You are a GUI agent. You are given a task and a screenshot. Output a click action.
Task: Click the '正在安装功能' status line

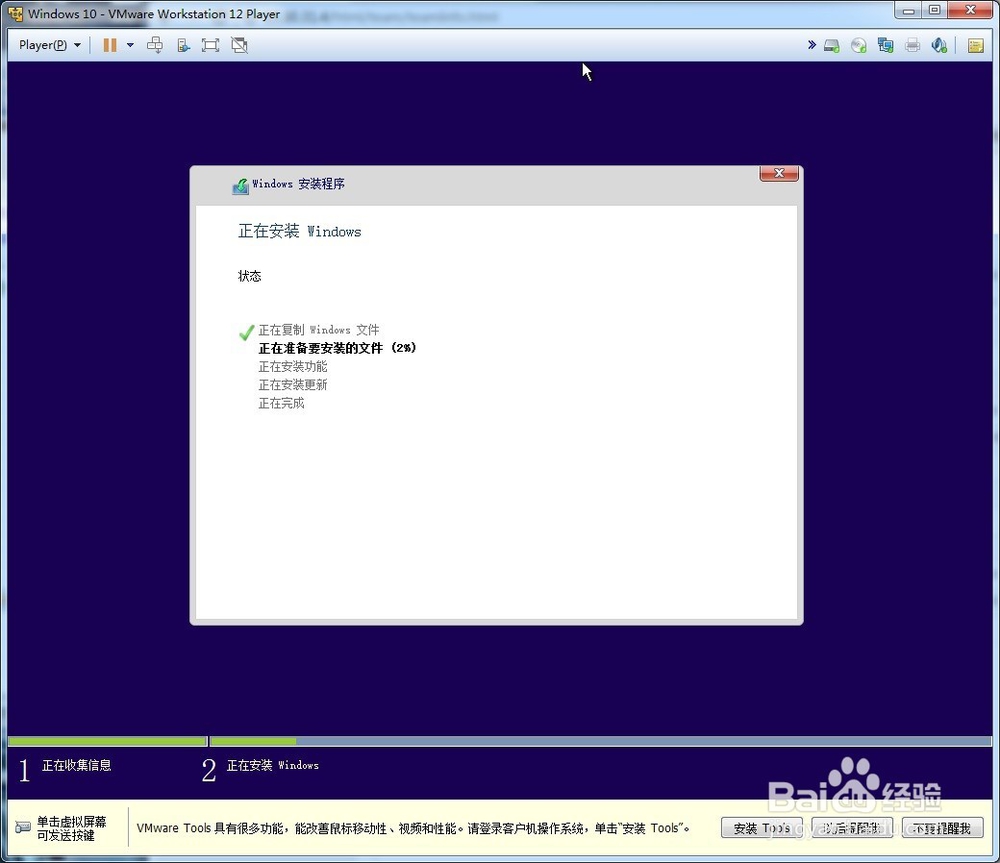point(293,367)
